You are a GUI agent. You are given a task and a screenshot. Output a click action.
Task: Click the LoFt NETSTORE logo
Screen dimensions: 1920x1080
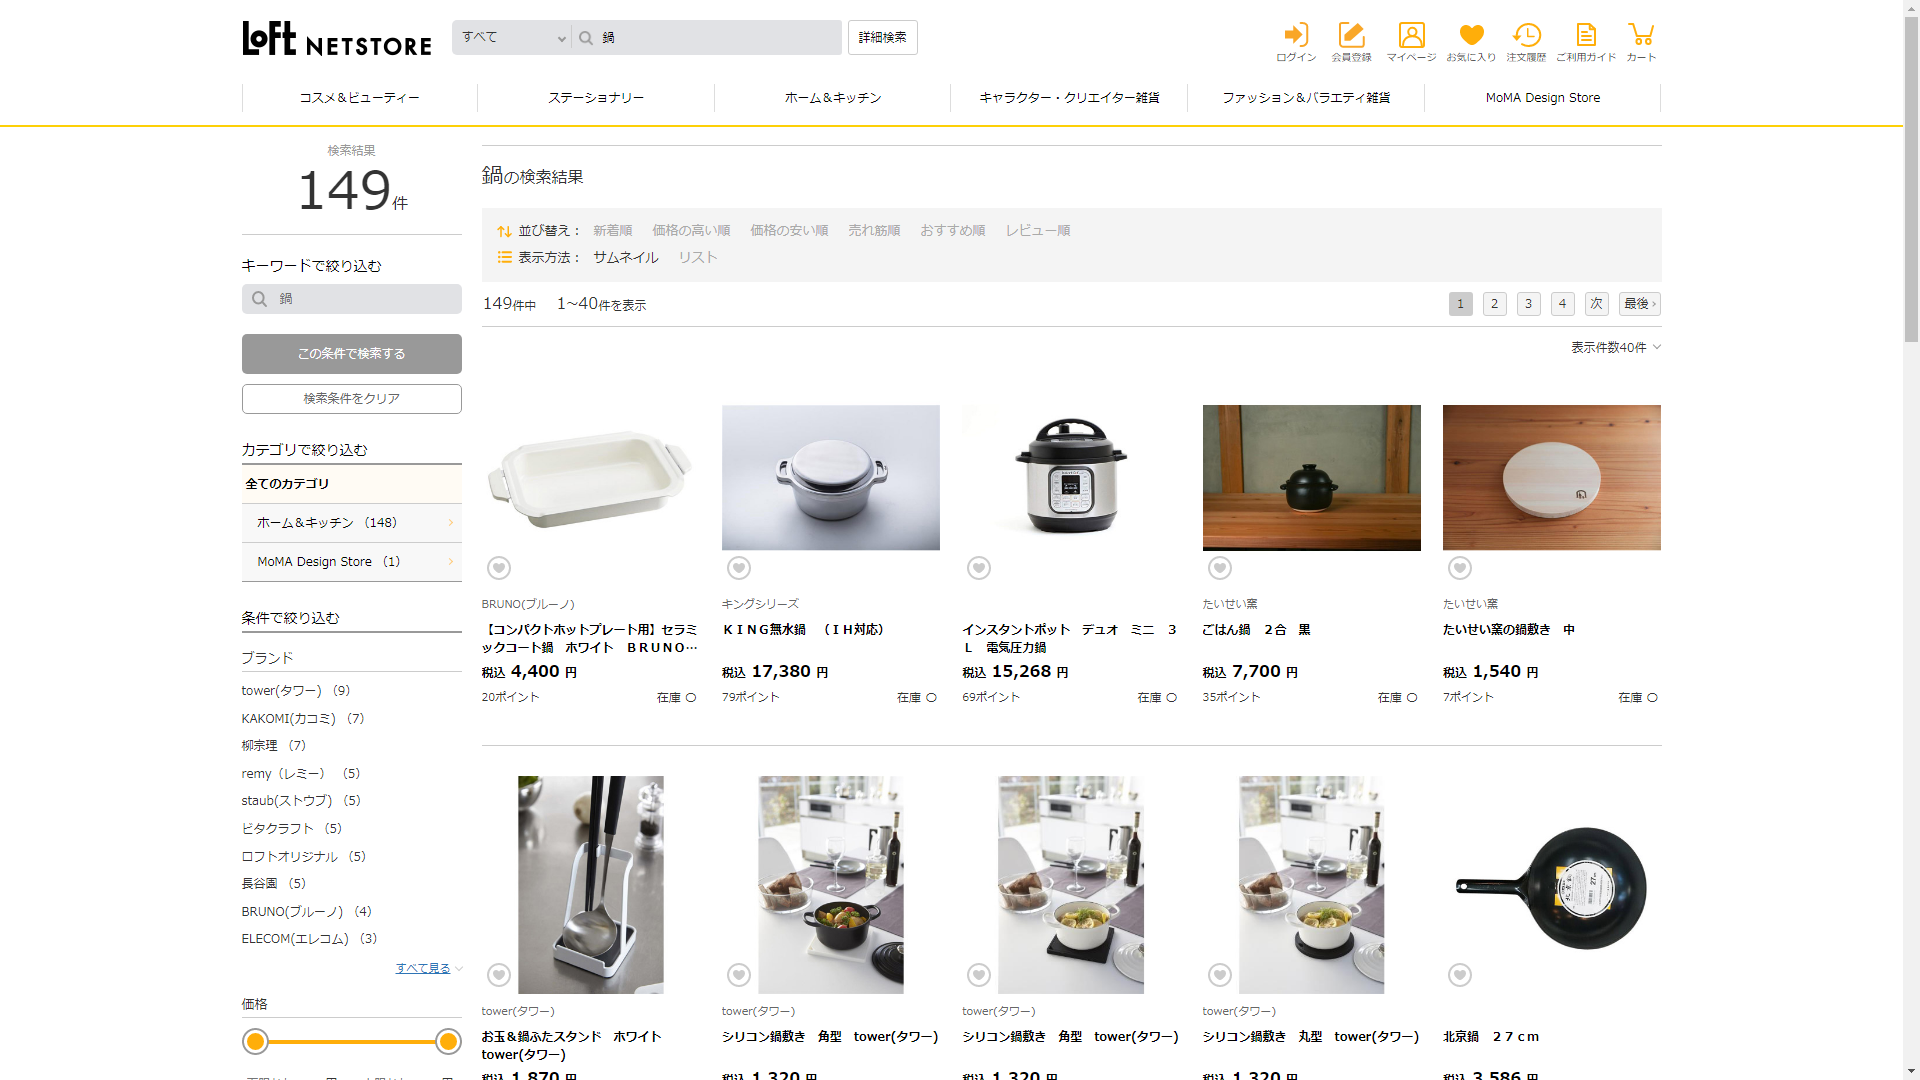337,39
